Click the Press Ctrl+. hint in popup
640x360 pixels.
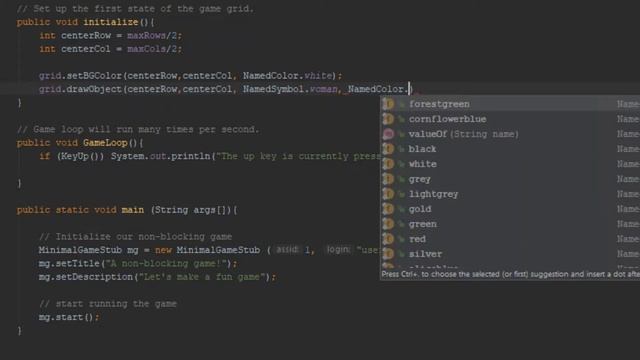pyautogui.click(x=510, y=274)
